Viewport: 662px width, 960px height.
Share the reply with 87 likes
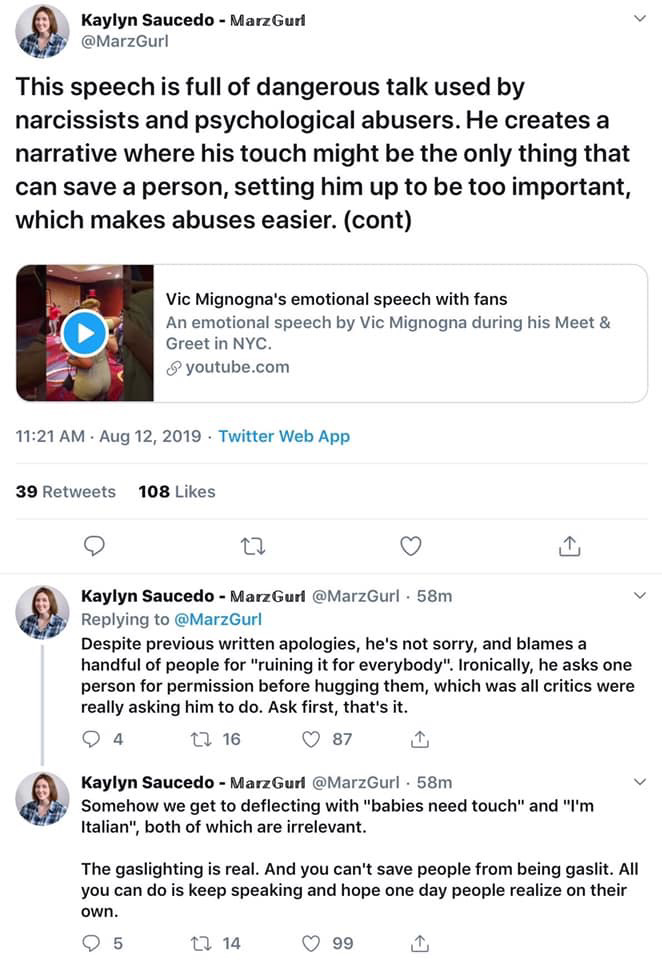[x=420, y=740]
